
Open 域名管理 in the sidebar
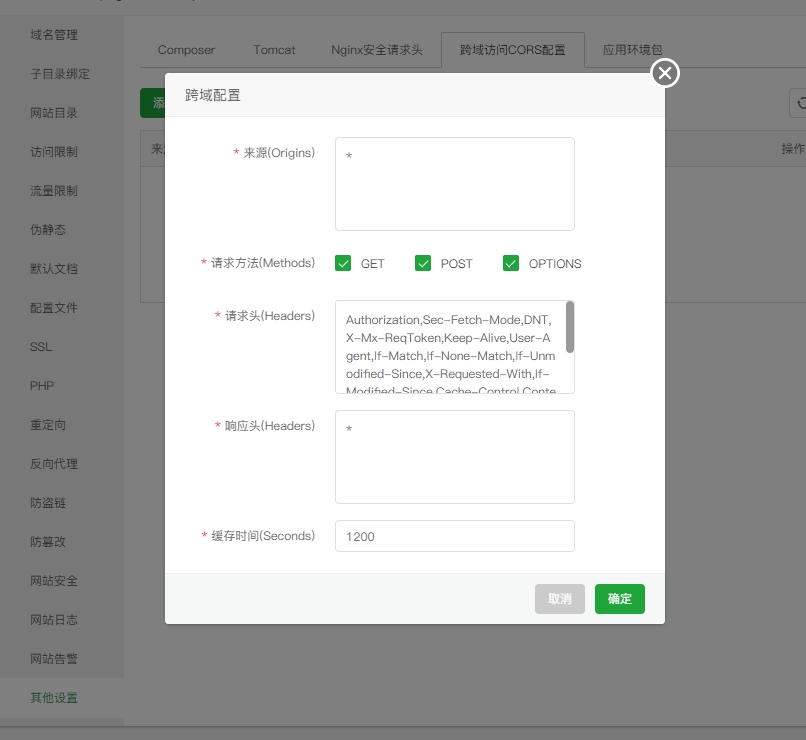pos(53,35)
